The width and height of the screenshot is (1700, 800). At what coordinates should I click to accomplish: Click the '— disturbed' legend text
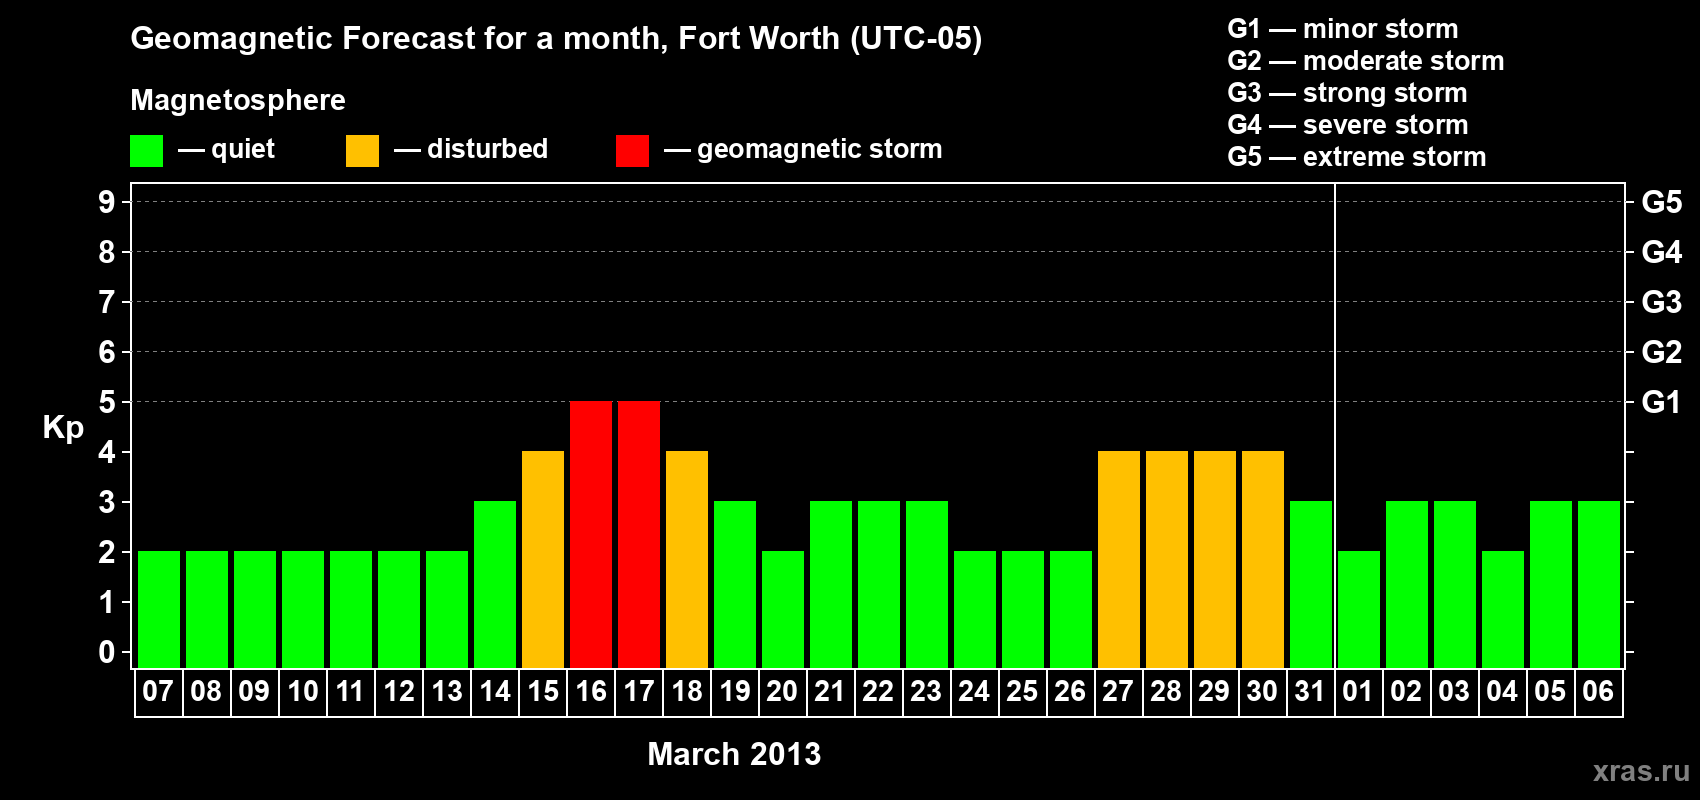pyautogui.click(x=471, y=149)
